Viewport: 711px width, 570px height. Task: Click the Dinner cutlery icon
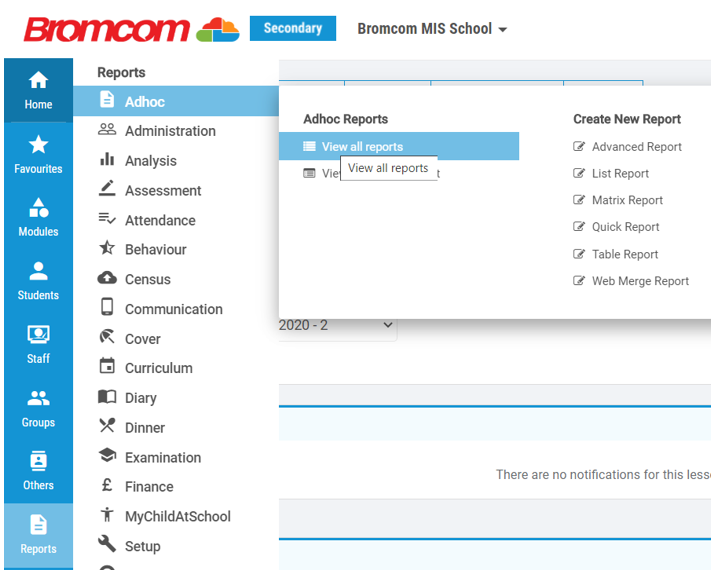pos(107,425)
